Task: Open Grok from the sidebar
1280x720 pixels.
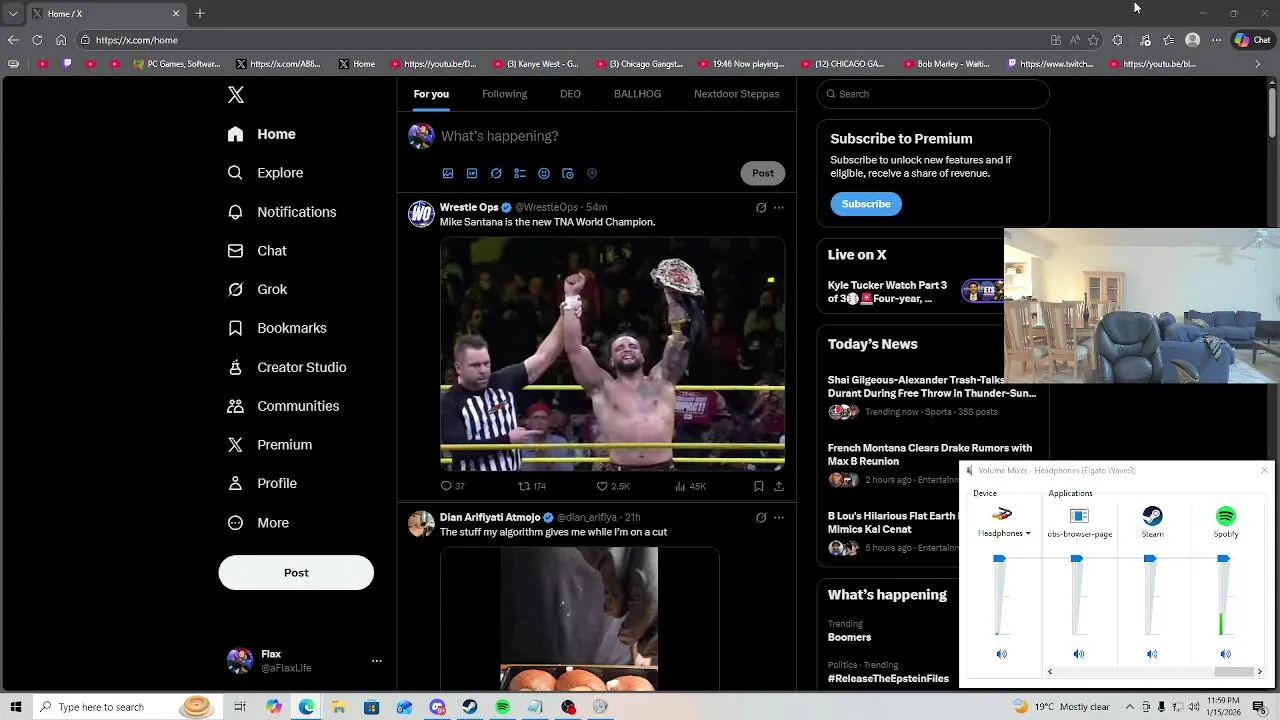Action: [x=257, y=289]
